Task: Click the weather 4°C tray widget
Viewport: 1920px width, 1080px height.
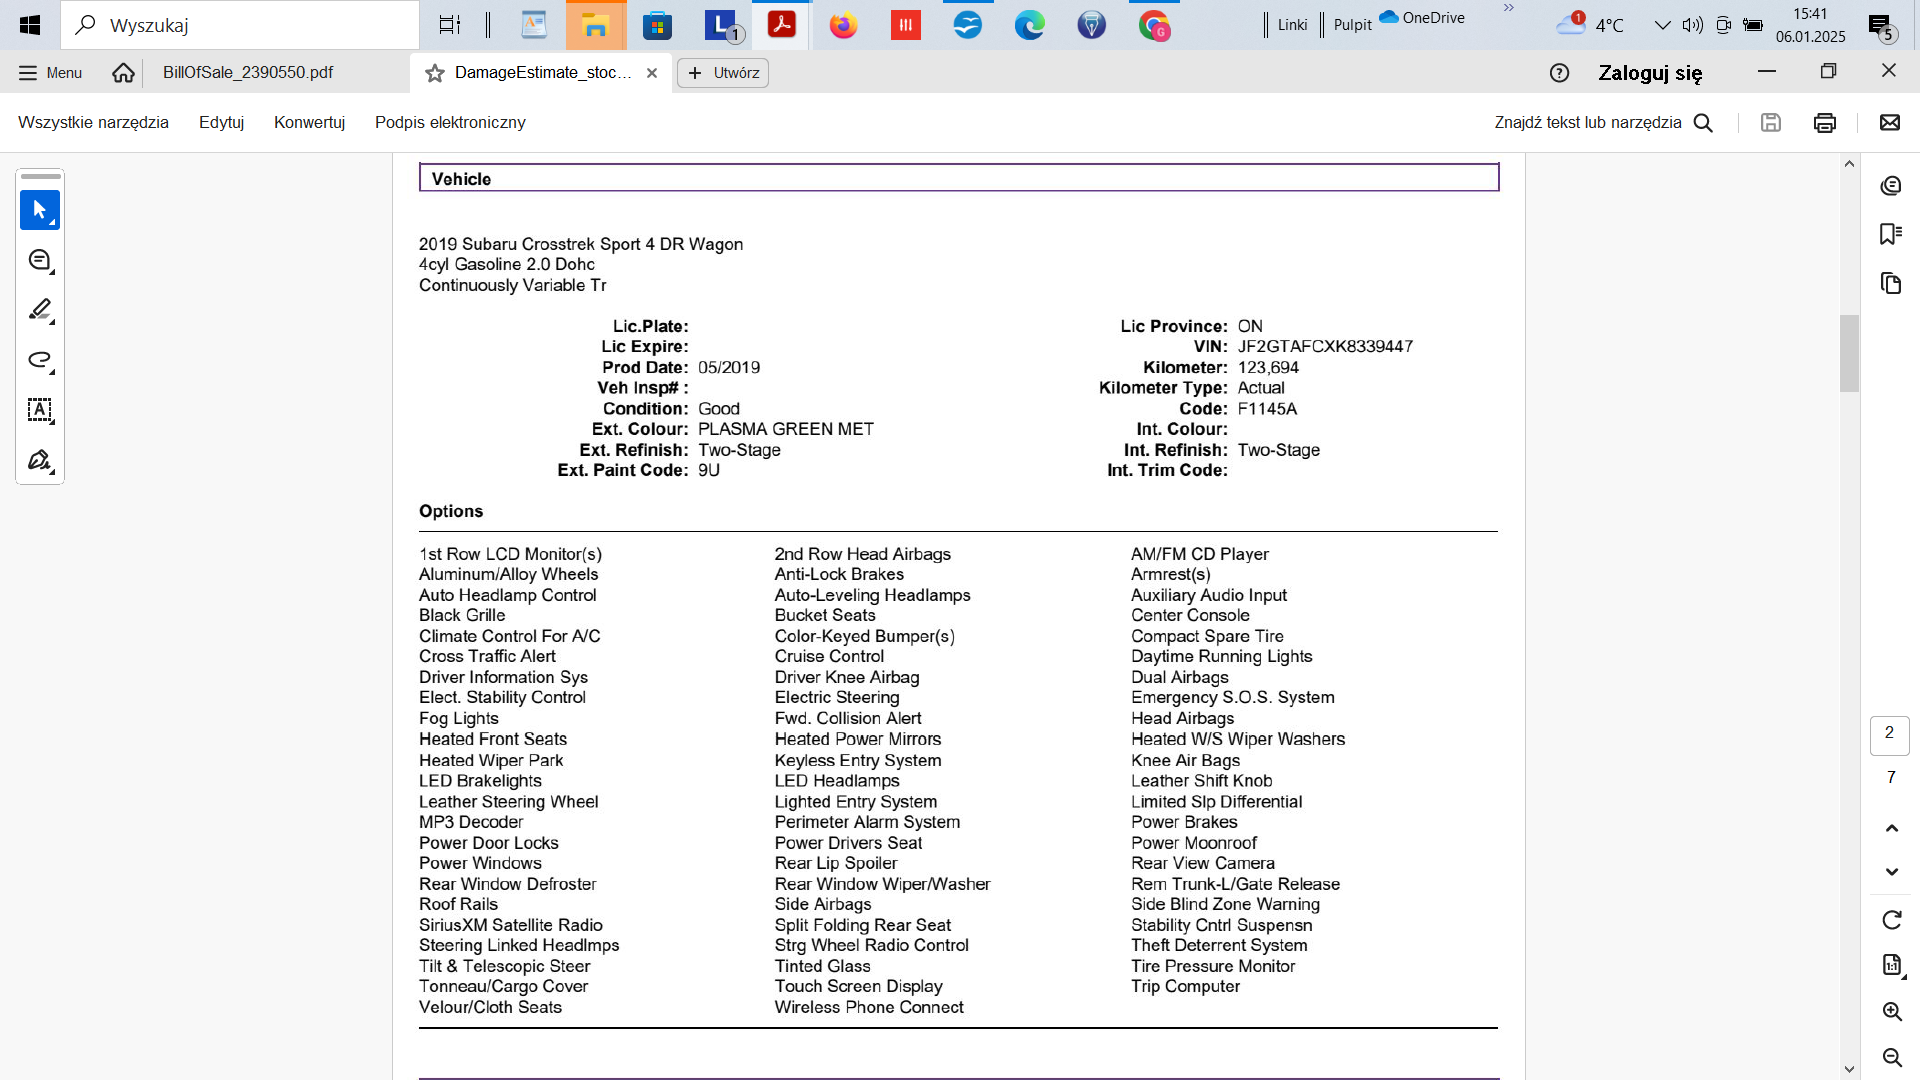Action: (1590, 25)
